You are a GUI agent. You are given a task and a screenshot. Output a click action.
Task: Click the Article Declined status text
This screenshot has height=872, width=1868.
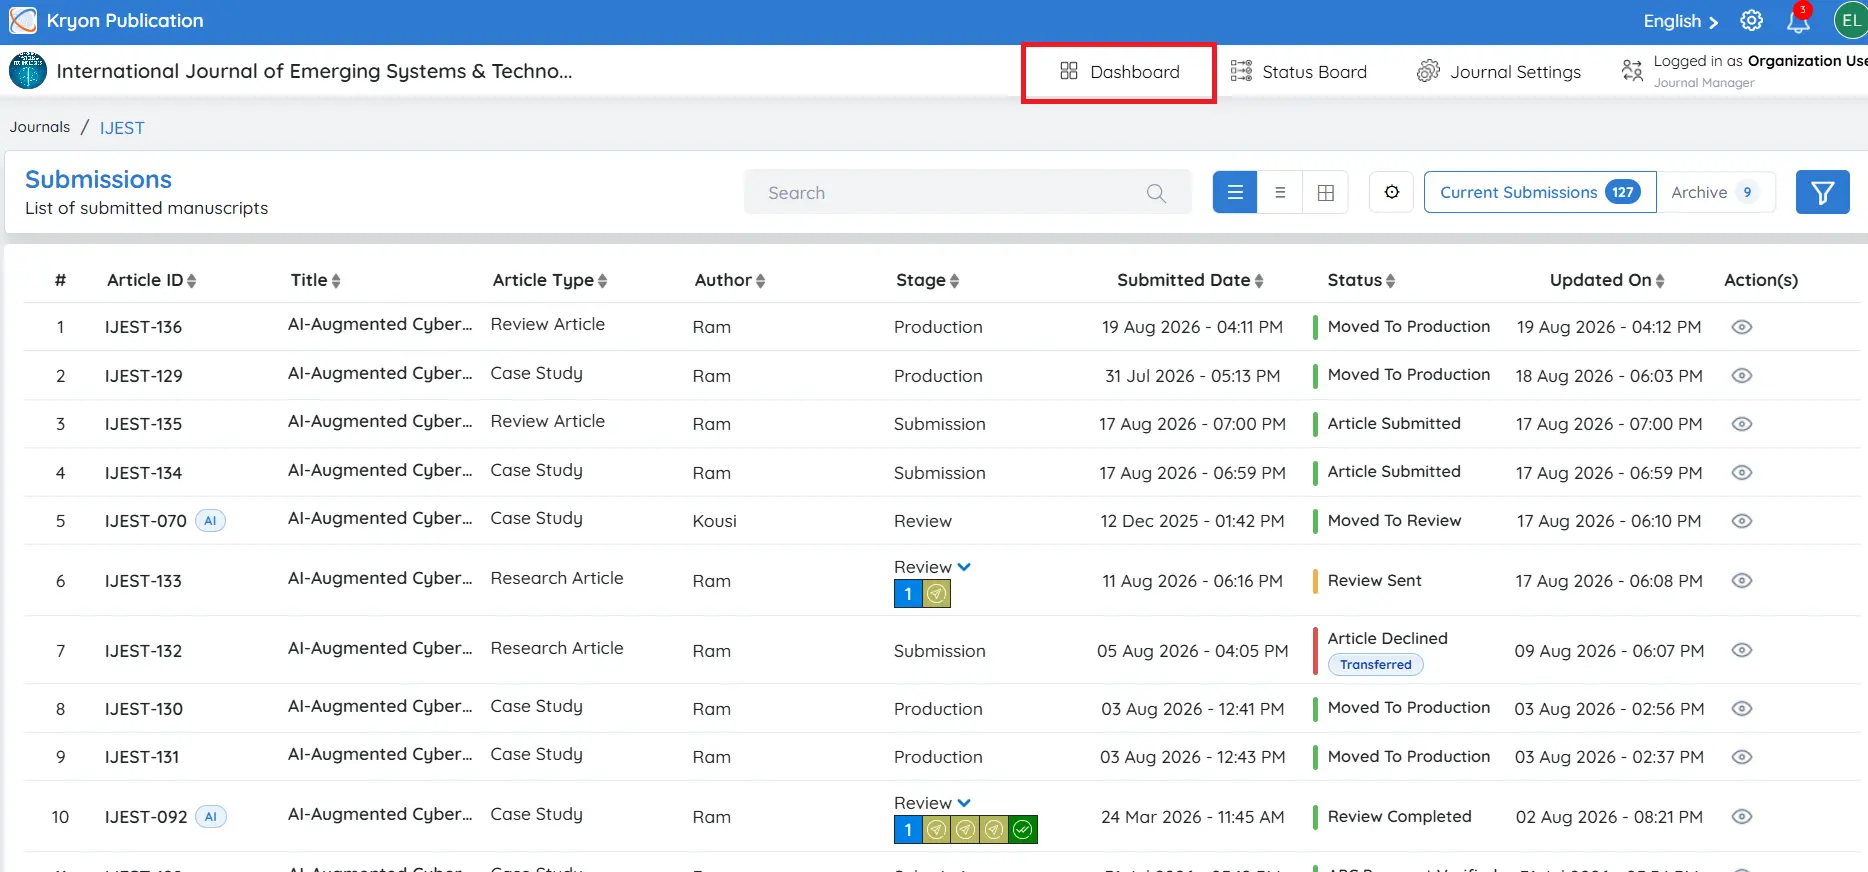point(1387,638)
